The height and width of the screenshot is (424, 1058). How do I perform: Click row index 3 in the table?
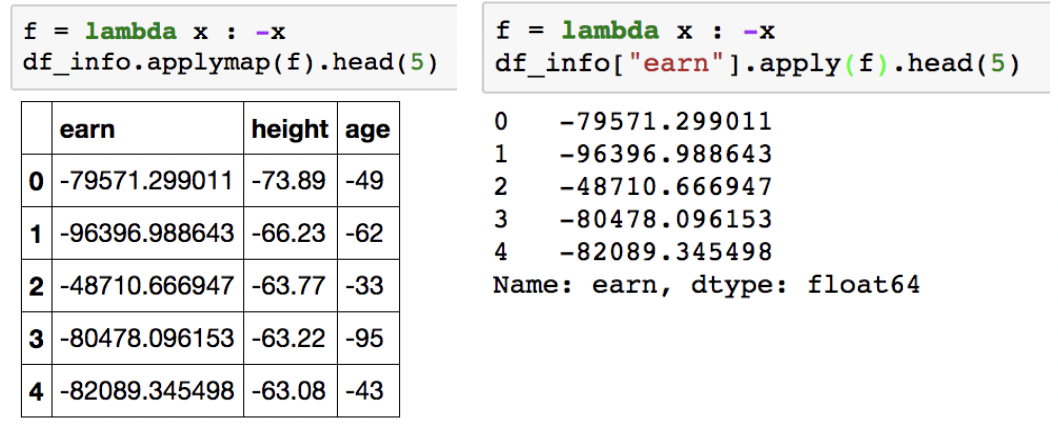point(36,338)
